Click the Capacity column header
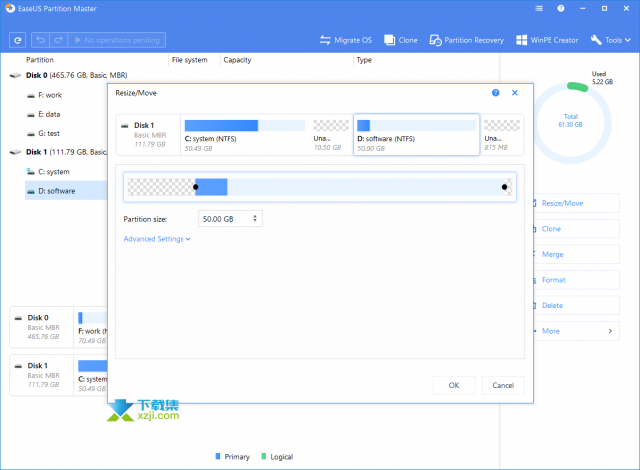This screenshot has height=470, width=640. click(x=237, y=60)
